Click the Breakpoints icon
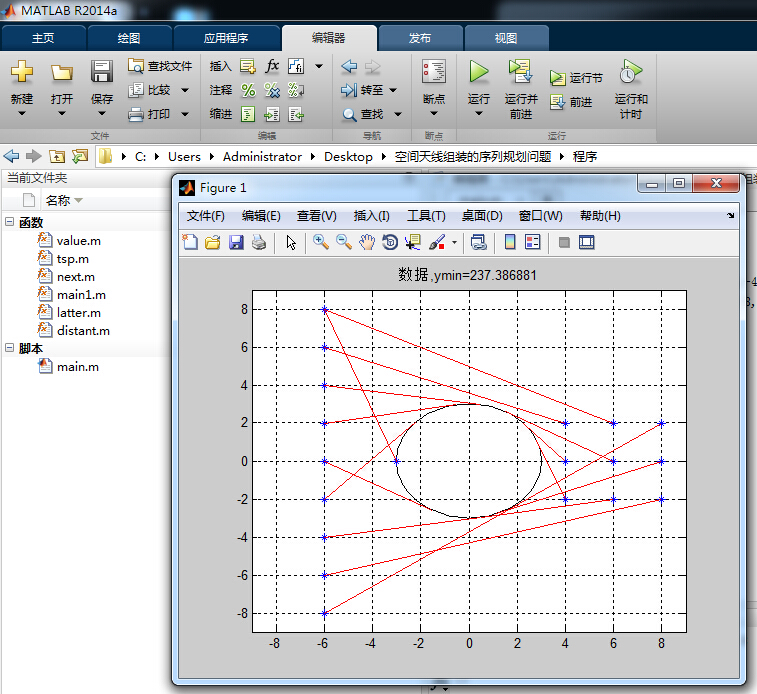757x694 pixels. point(434,71)
